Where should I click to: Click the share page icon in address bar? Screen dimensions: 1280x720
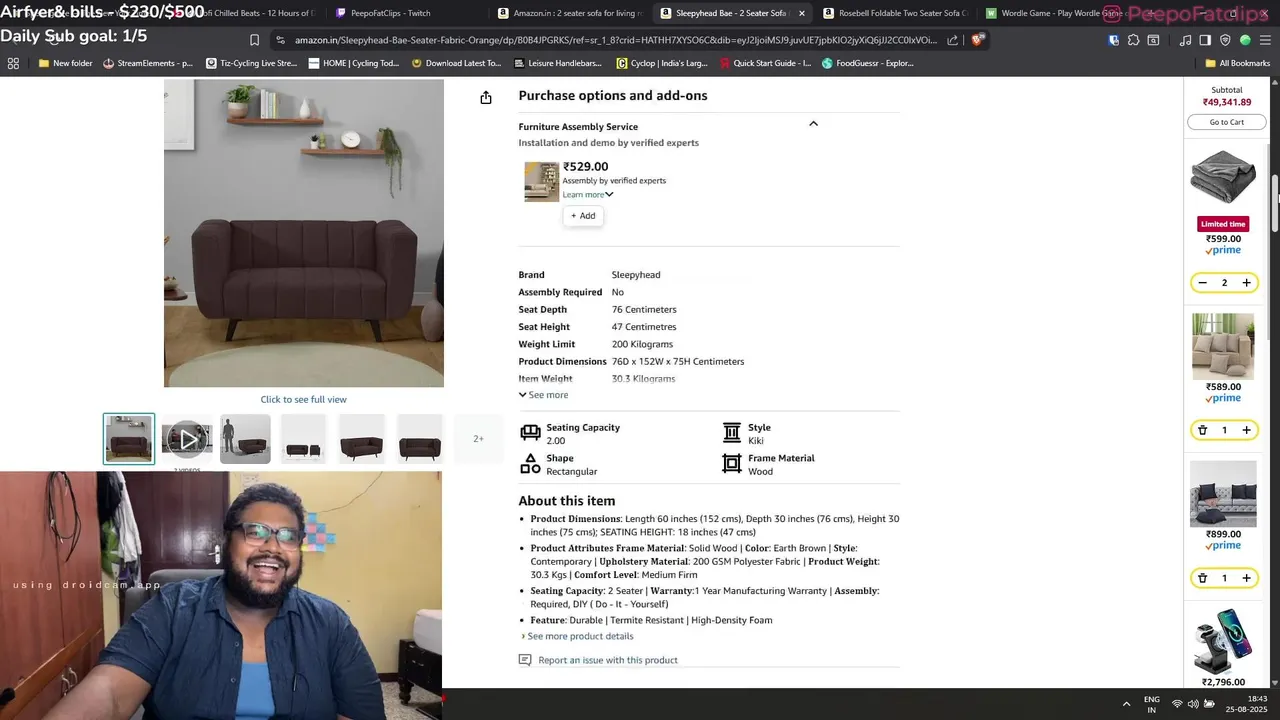pos(952,40)
